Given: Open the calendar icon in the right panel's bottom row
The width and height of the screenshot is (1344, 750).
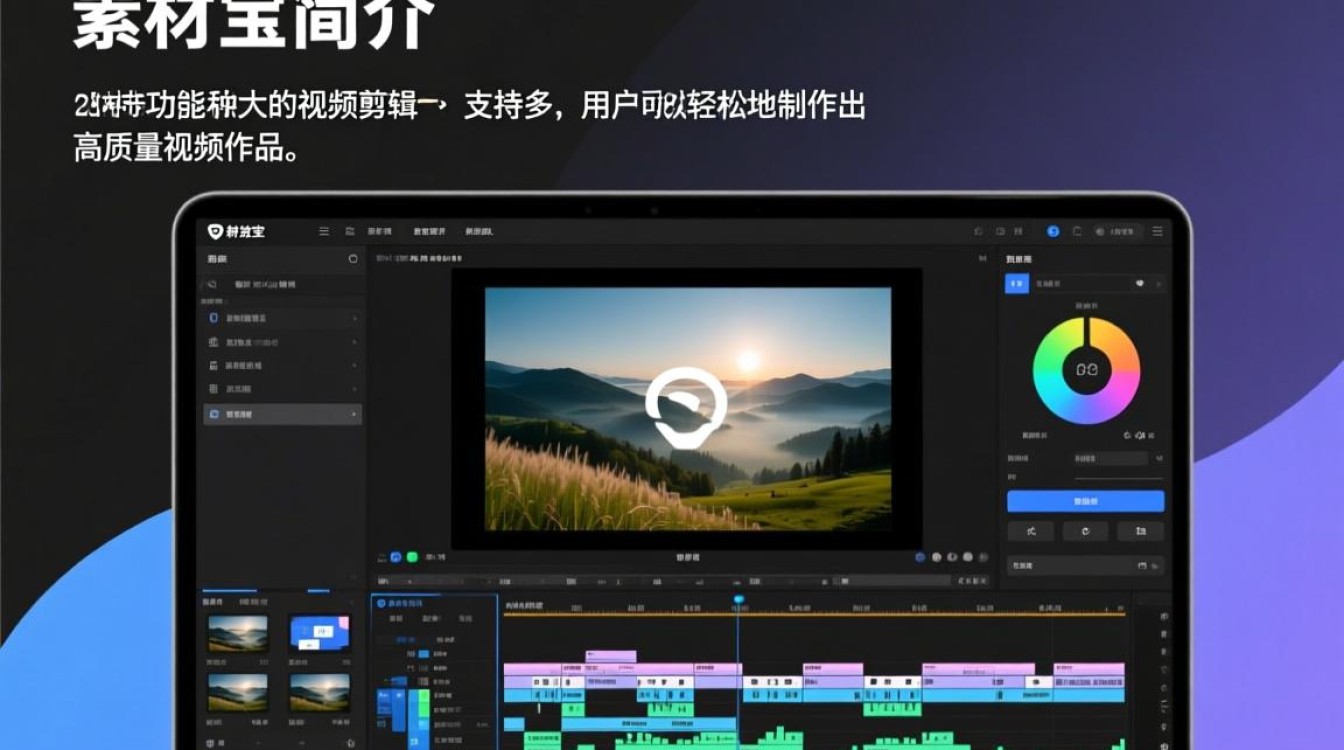Looking at the screenshot, I should 1142,566.
